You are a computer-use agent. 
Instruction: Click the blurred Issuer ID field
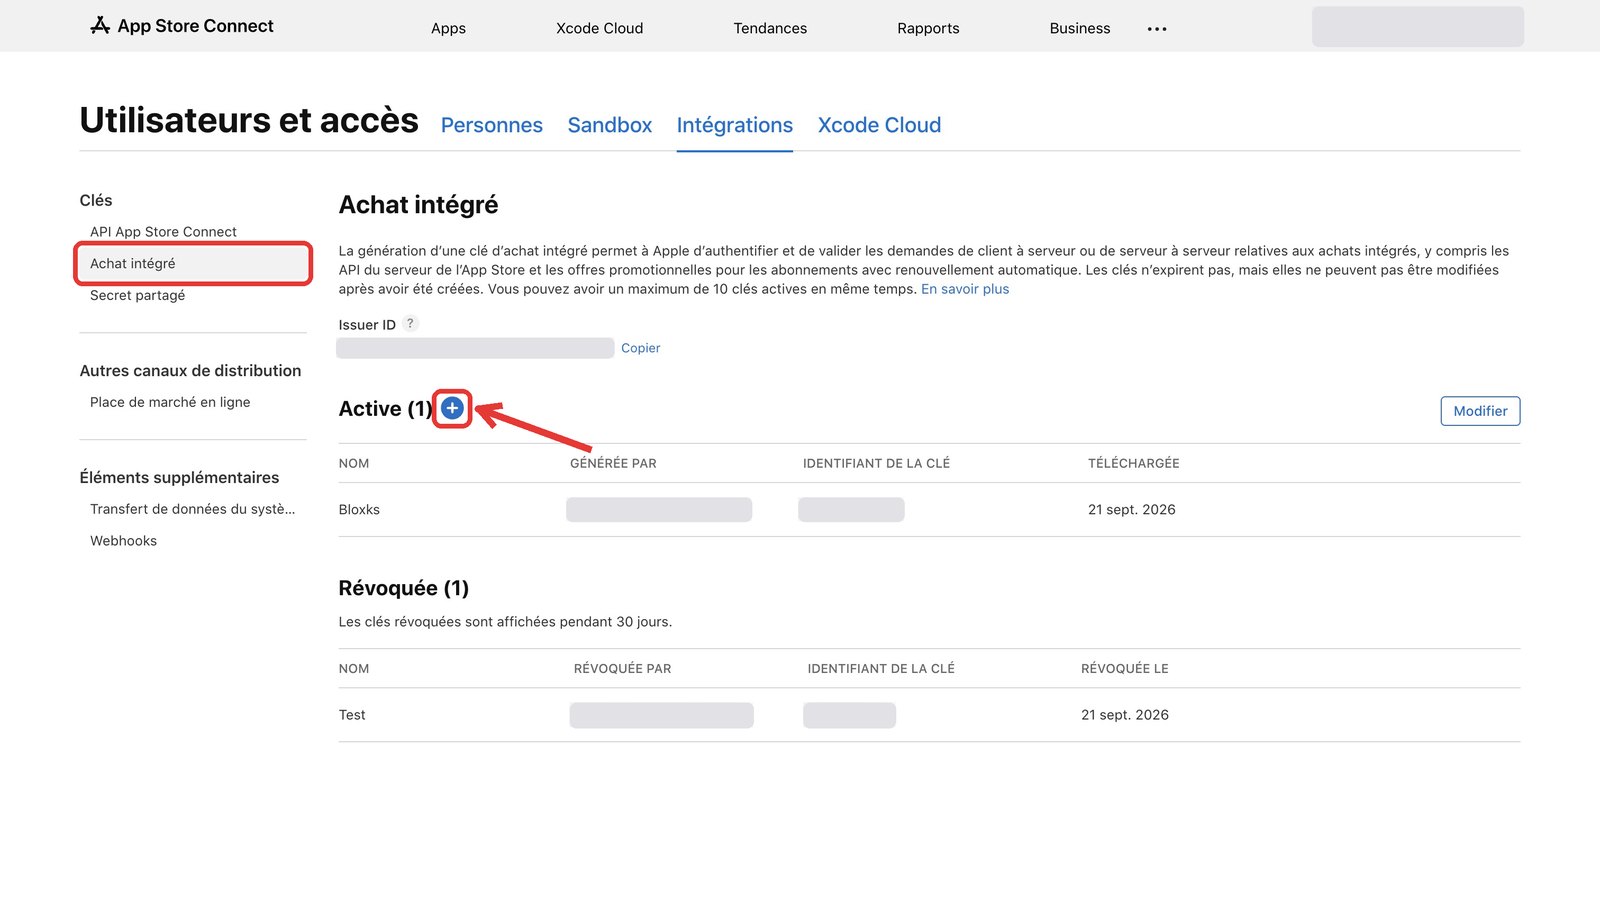pos(475,348)
